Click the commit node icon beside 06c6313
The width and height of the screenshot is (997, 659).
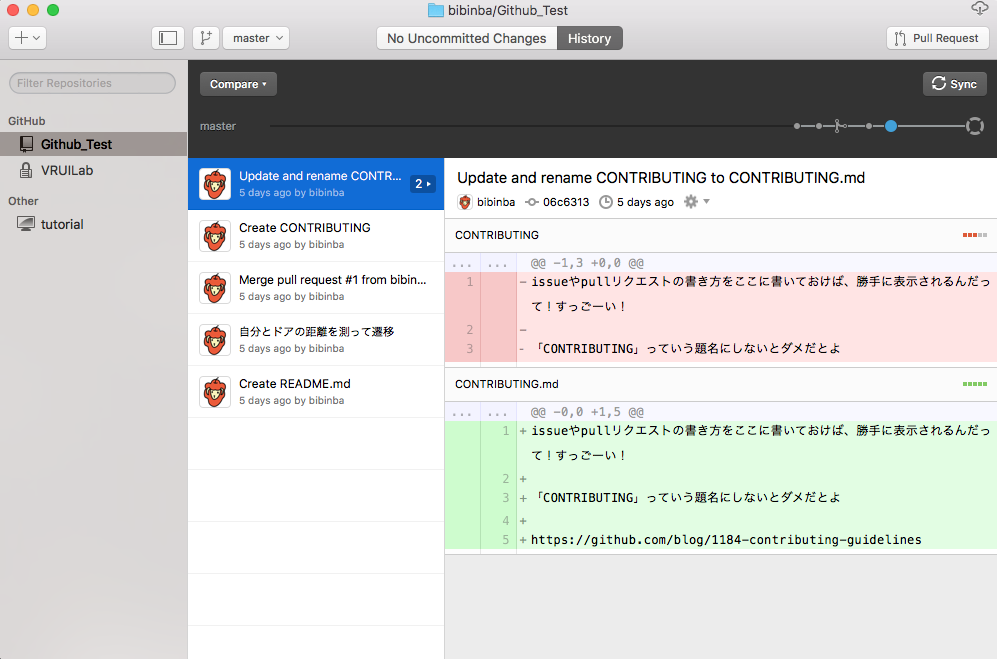[x=532, y=202]
